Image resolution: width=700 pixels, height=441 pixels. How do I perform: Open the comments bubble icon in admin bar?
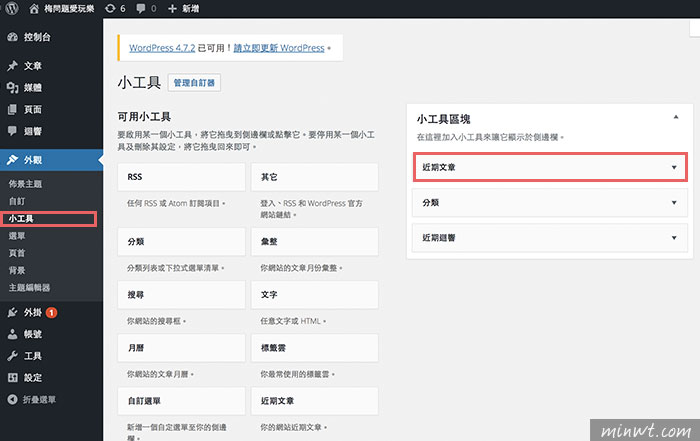click(x=141, y=8)
